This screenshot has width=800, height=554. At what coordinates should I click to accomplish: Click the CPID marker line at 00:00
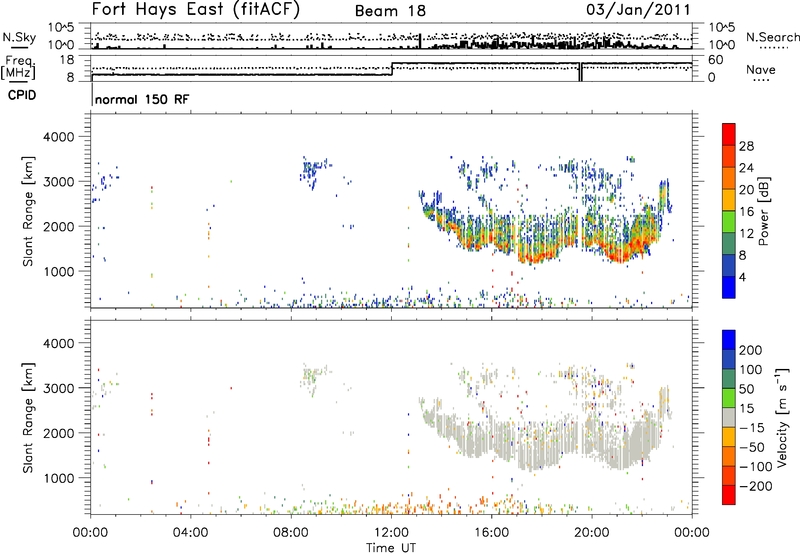(92, 95)
